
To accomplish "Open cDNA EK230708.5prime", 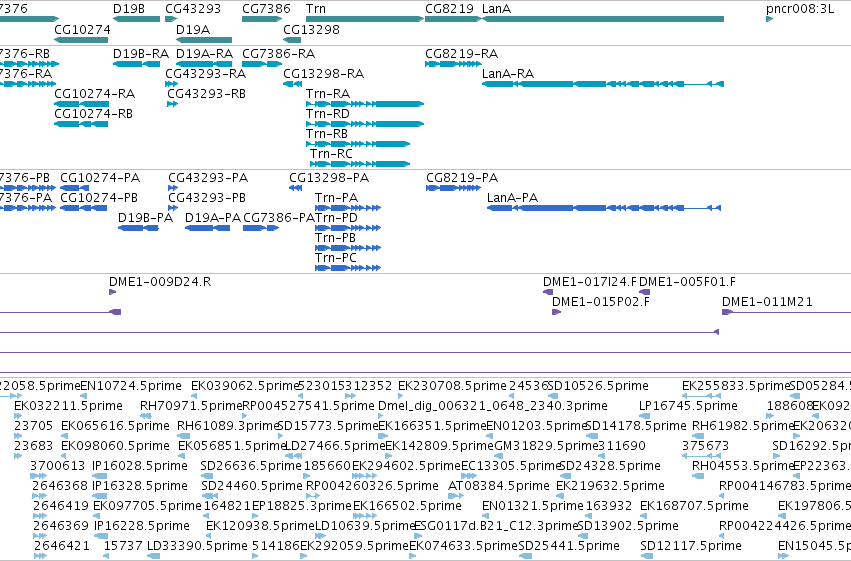I will pos(452,386).
